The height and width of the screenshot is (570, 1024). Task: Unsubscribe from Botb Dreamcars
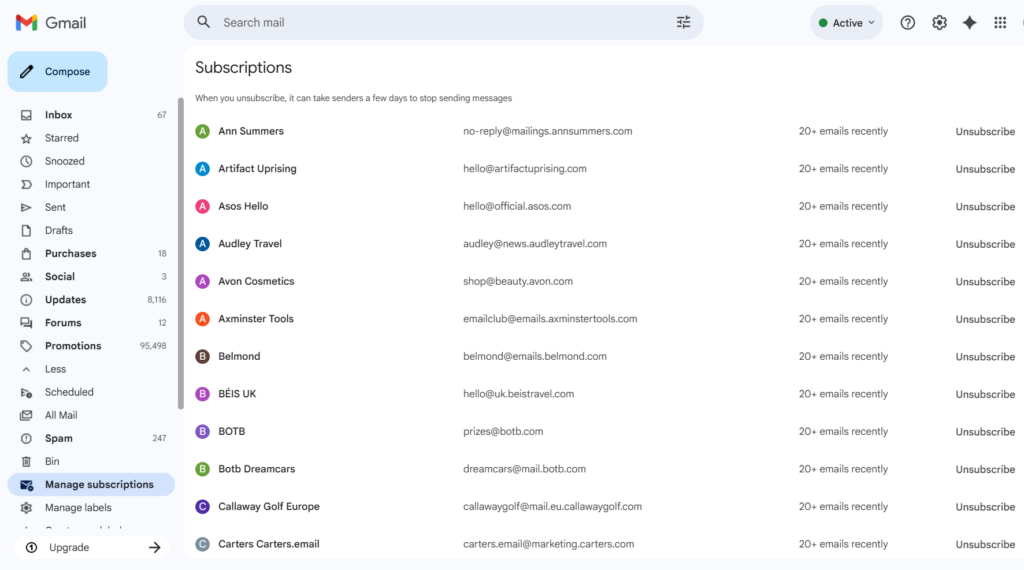click(985, 469)
